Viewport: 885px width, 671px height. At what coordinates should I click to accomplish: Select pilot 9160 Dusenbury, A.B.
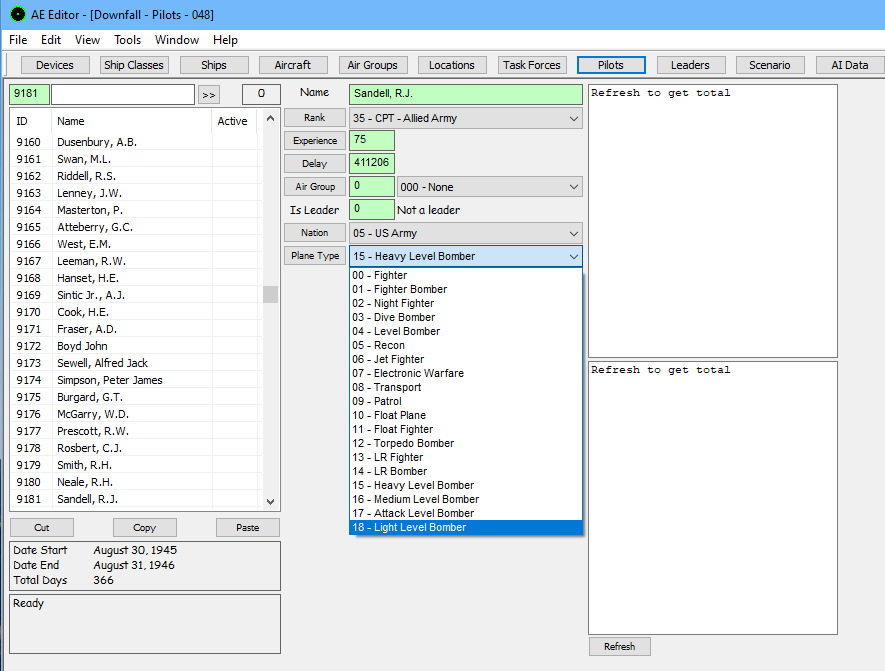[136, 142]
